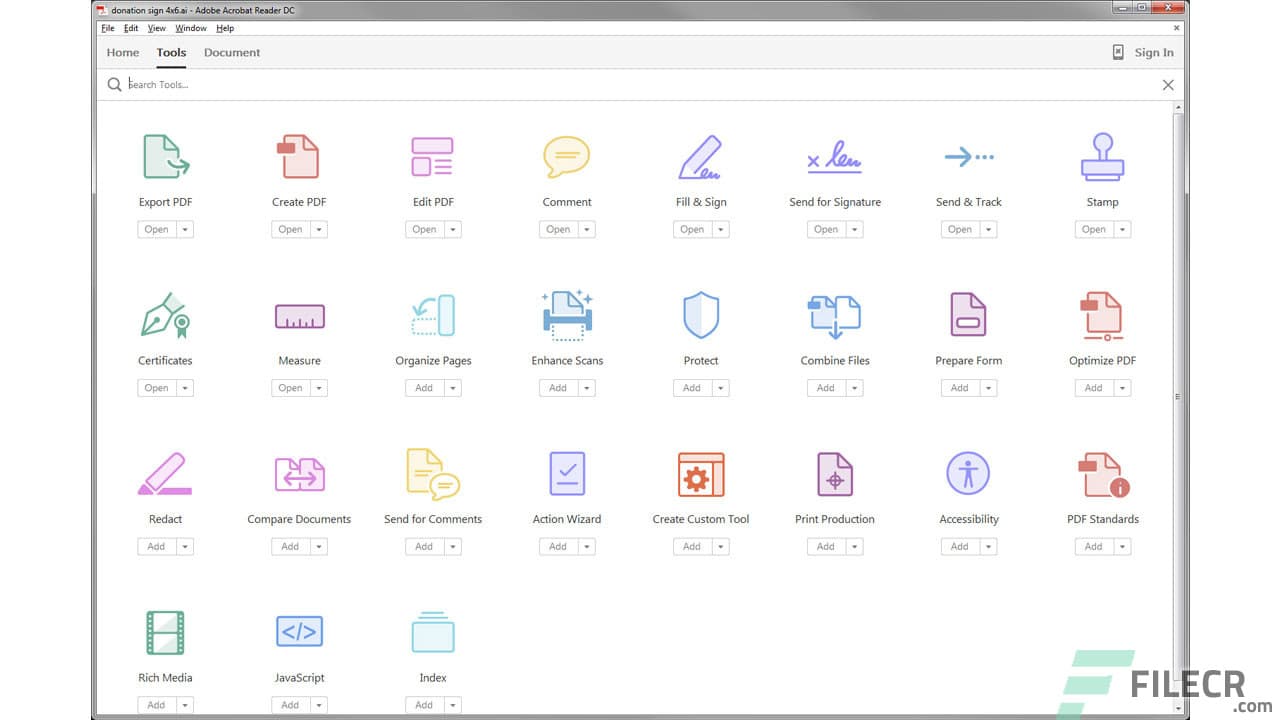Open the dropdown beside Comment's Open button

tap(587, 229)
